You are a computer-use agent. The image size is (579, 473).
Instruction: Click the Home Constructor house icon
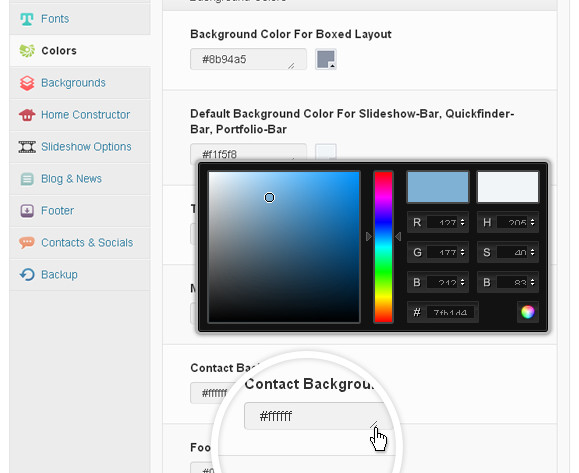click(x=27, y=115)
